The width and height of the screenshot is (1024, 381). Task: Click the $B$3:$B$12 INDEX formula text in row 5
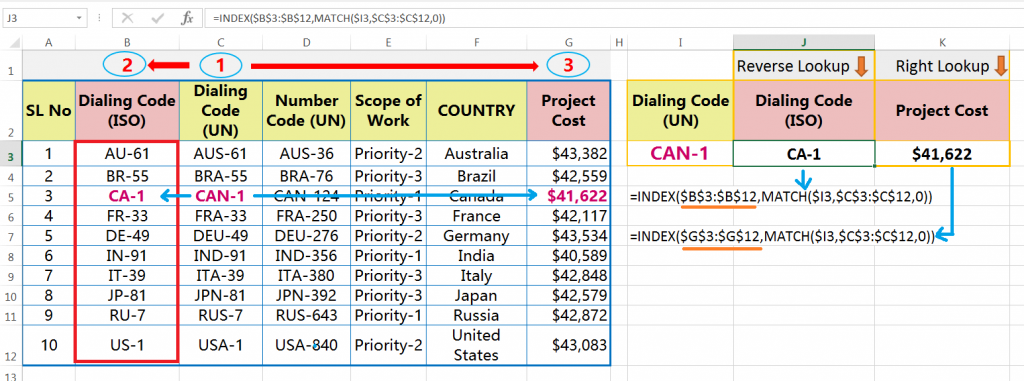pos(780,196)
